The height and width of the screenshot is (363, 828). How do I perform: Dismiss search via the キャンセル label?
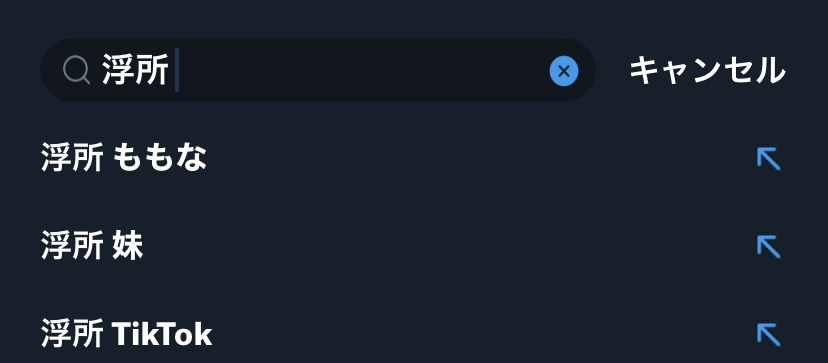708,70
